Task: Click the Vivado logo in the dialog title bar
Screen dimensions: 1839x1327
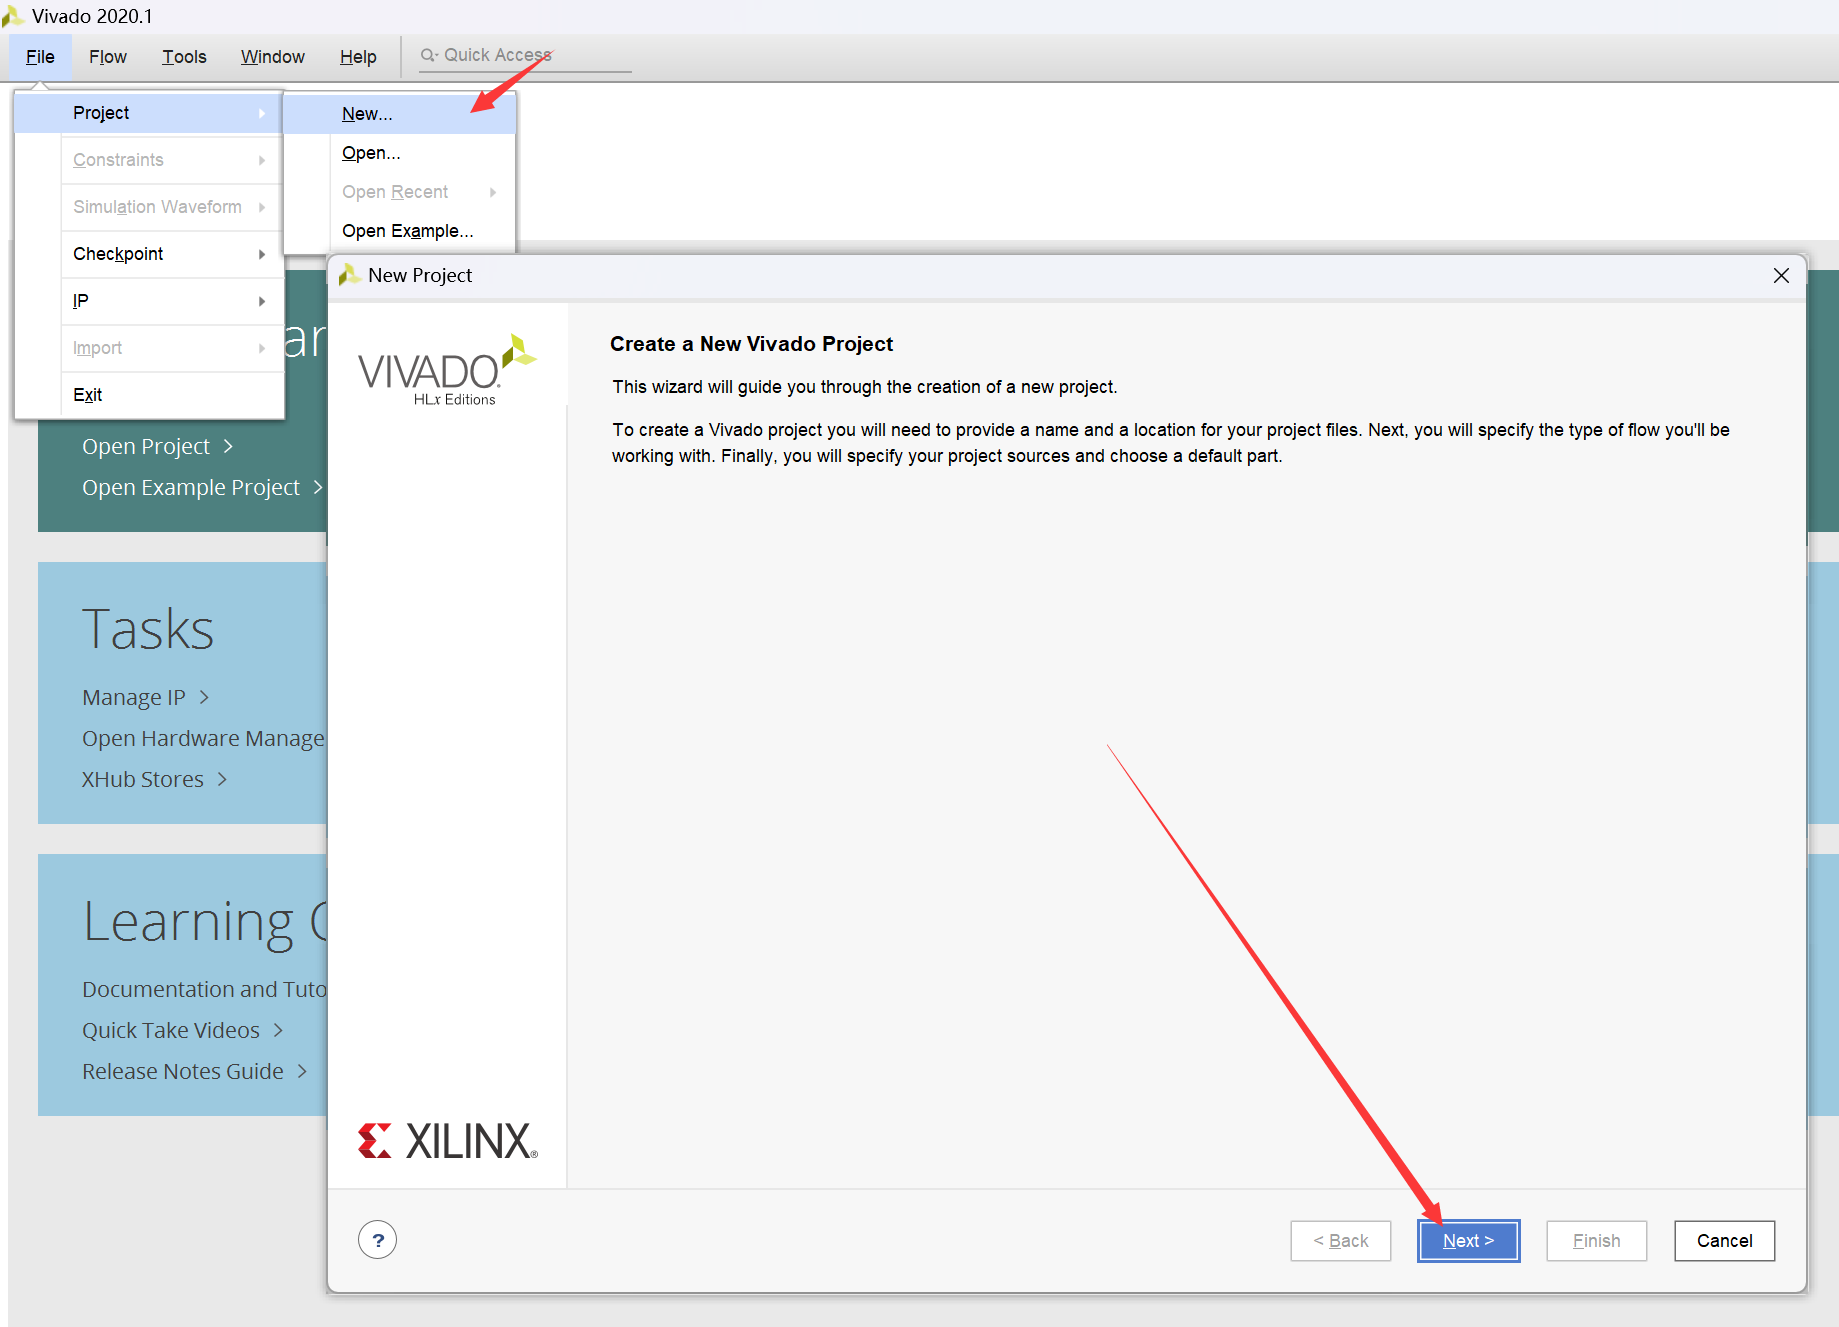Action: tap(349, 275)
